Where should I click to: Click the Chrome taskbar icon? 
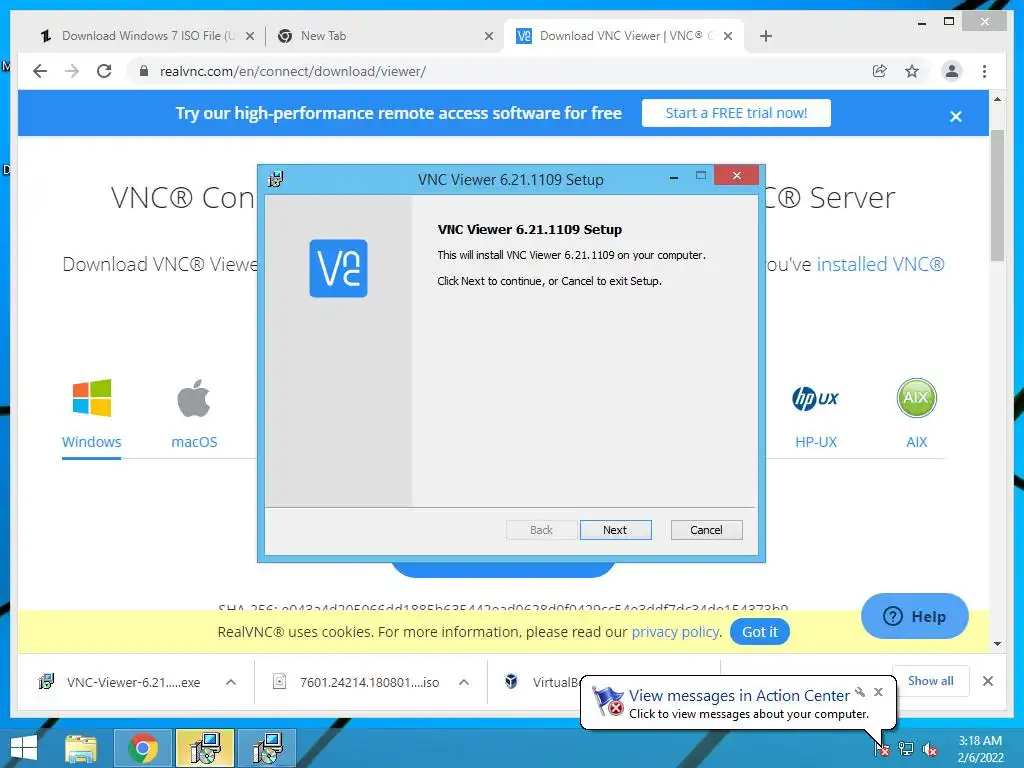(x=142, y=748)
